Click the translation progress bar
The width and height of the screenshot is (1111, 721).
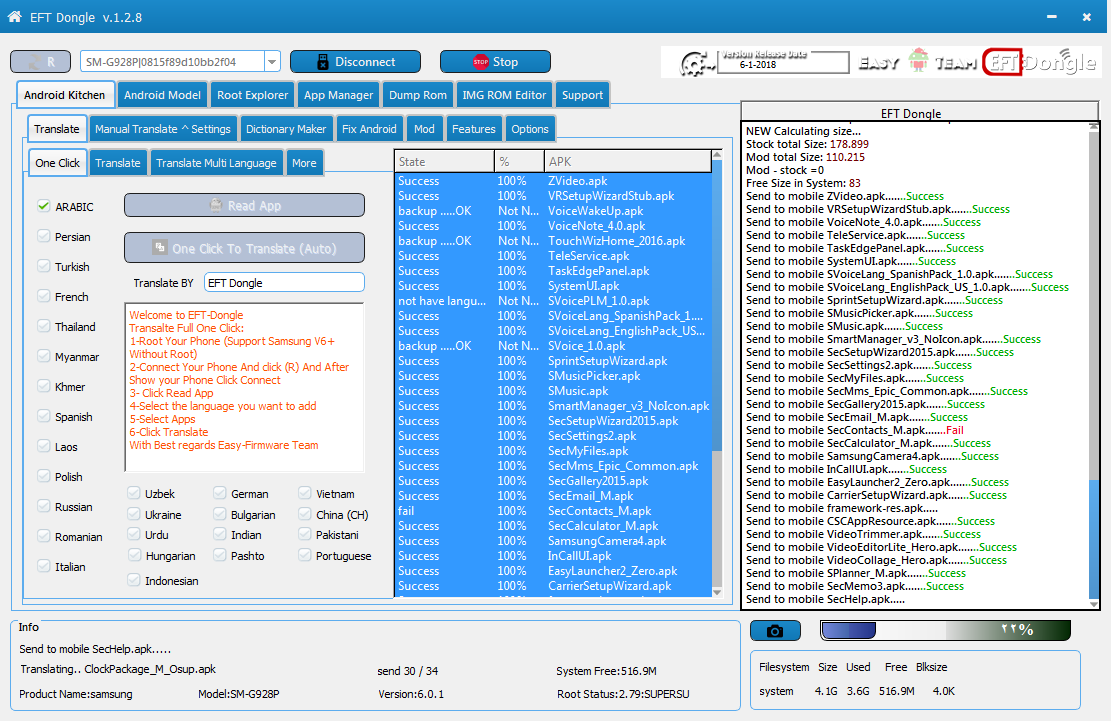(945, 630)
